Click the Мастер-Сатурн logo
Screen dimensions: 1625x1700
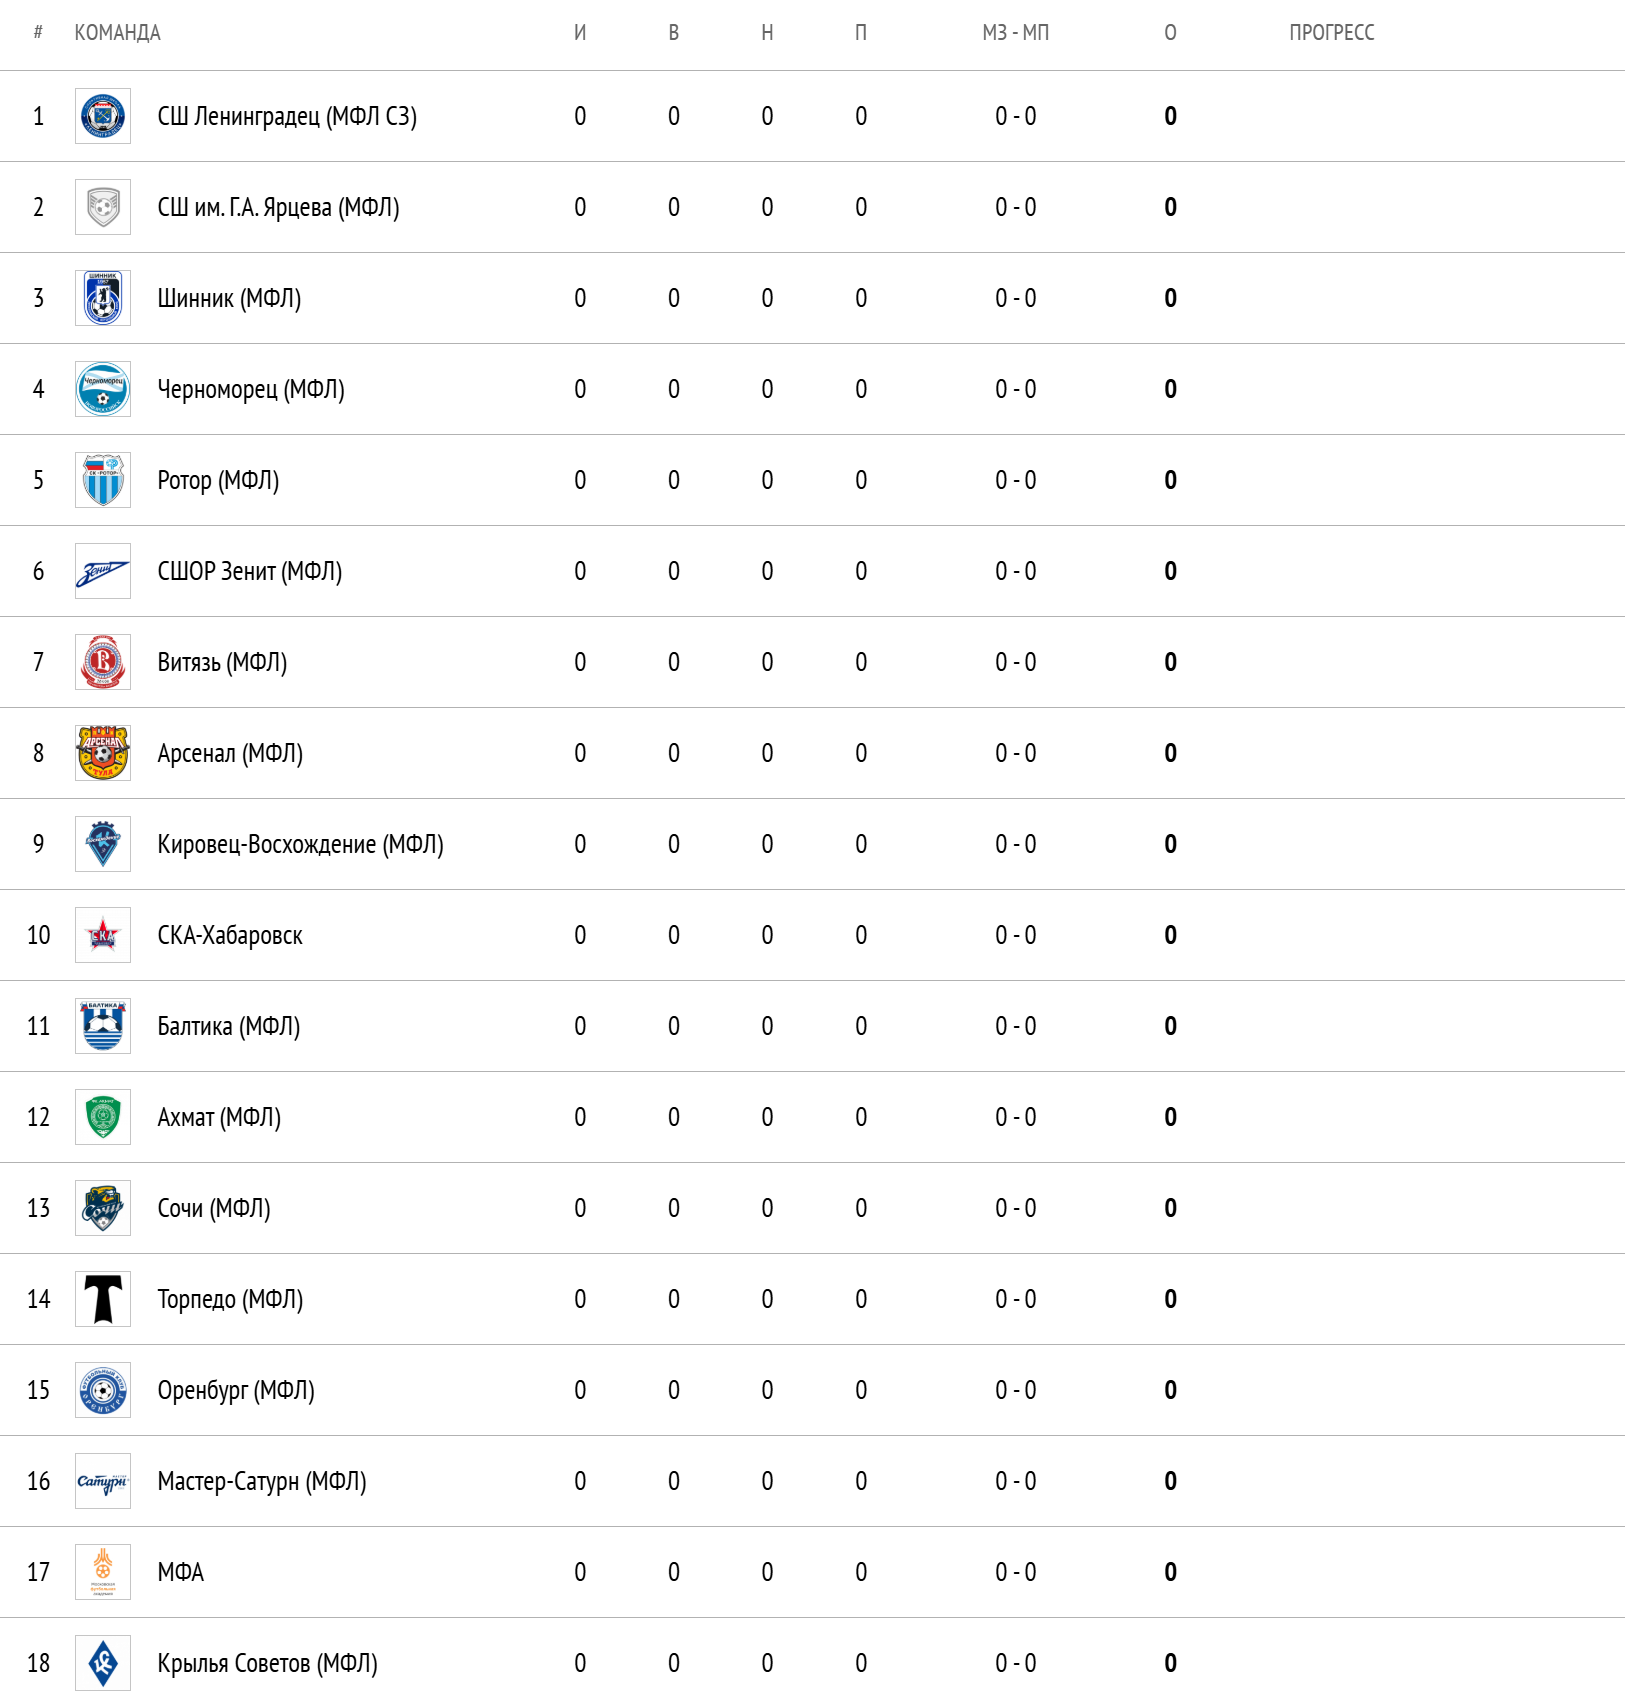103,1481
